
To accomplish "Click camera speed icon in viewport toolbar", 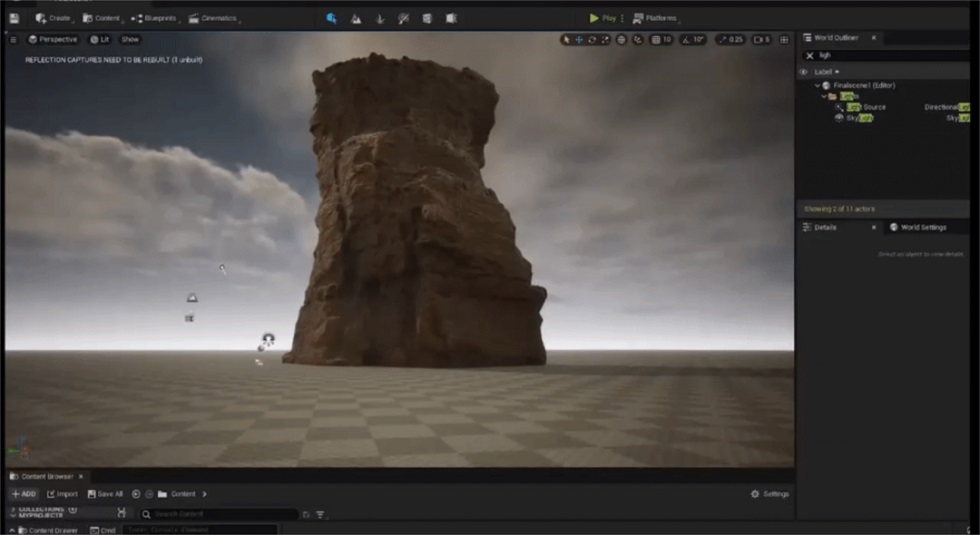I will click(x=761, y=39).
